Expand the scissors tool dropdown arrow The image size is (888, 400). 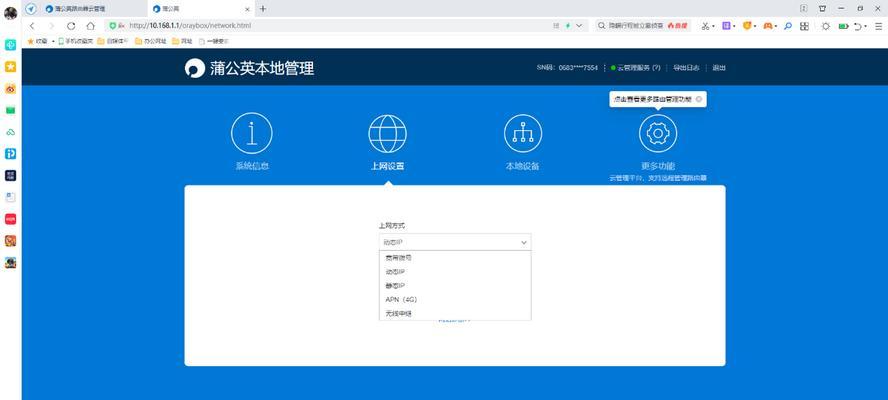pos(714,27)
